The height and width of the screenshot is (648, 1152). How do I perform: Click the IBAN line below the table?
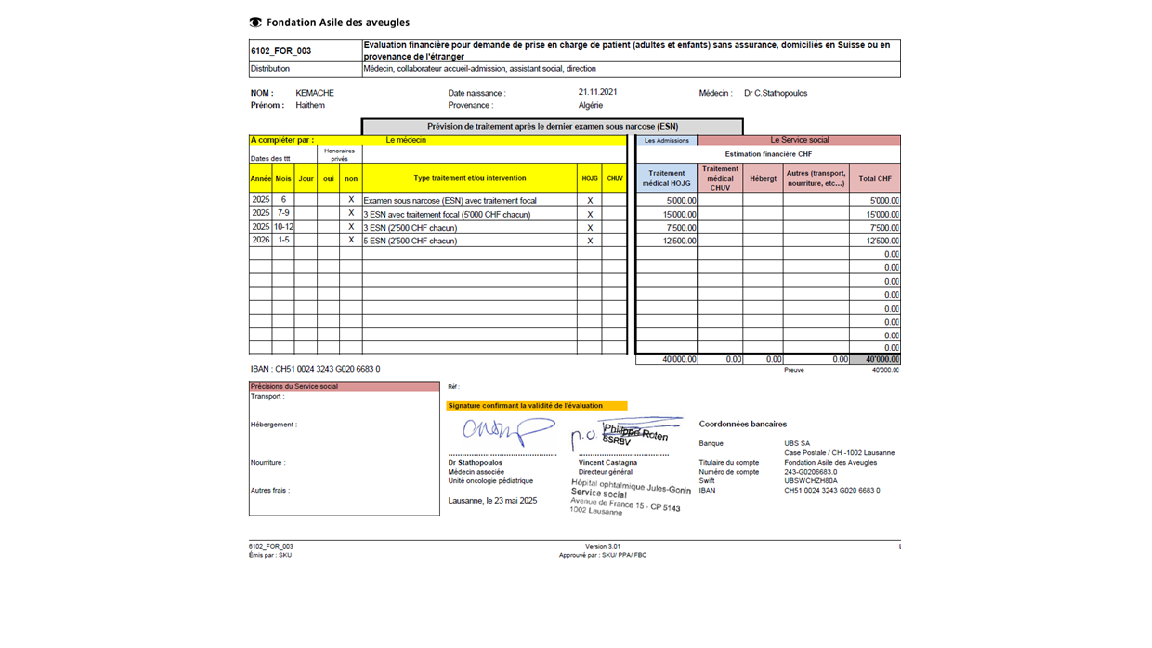(x=315, y=369)
